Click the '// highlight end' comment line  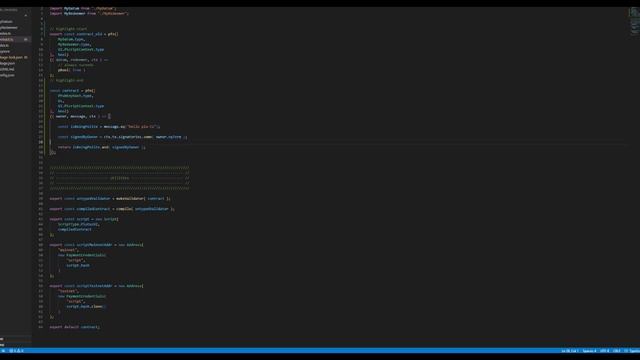(x=67, y=80)
